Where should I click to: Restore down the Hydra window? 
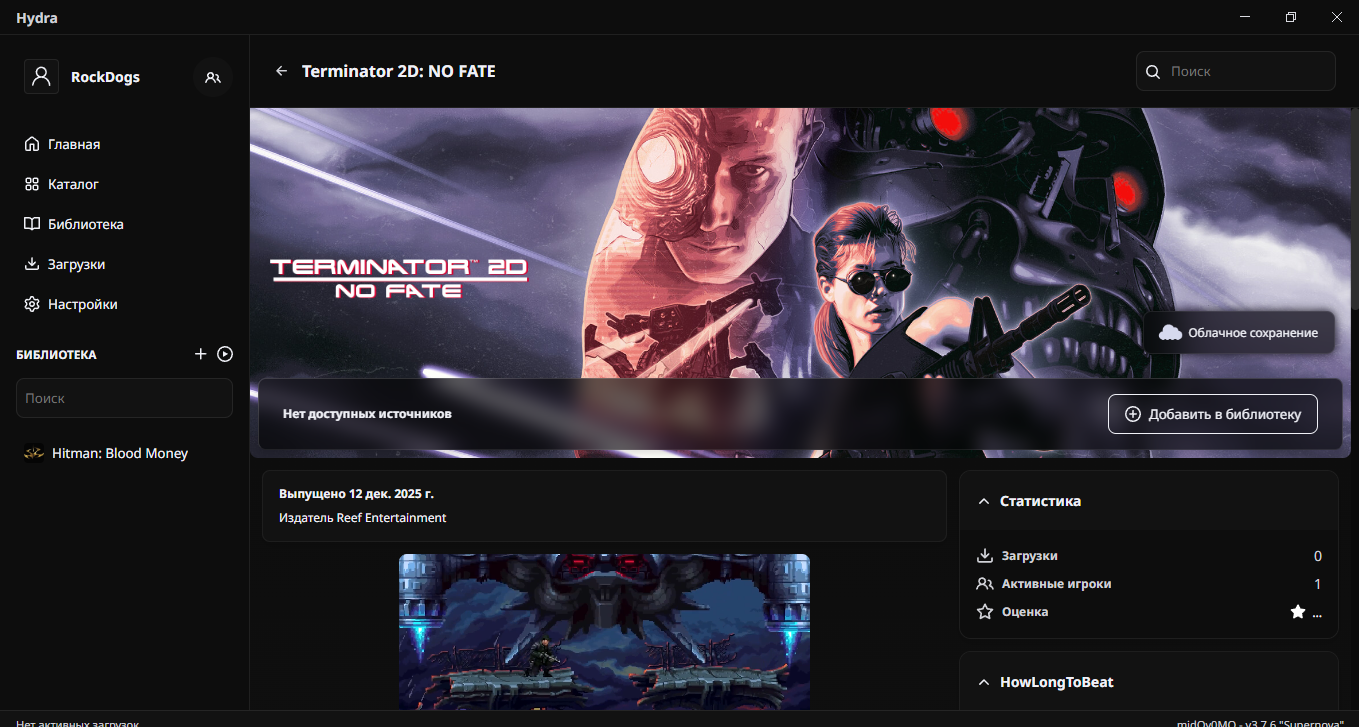(x=1291, y=17)
